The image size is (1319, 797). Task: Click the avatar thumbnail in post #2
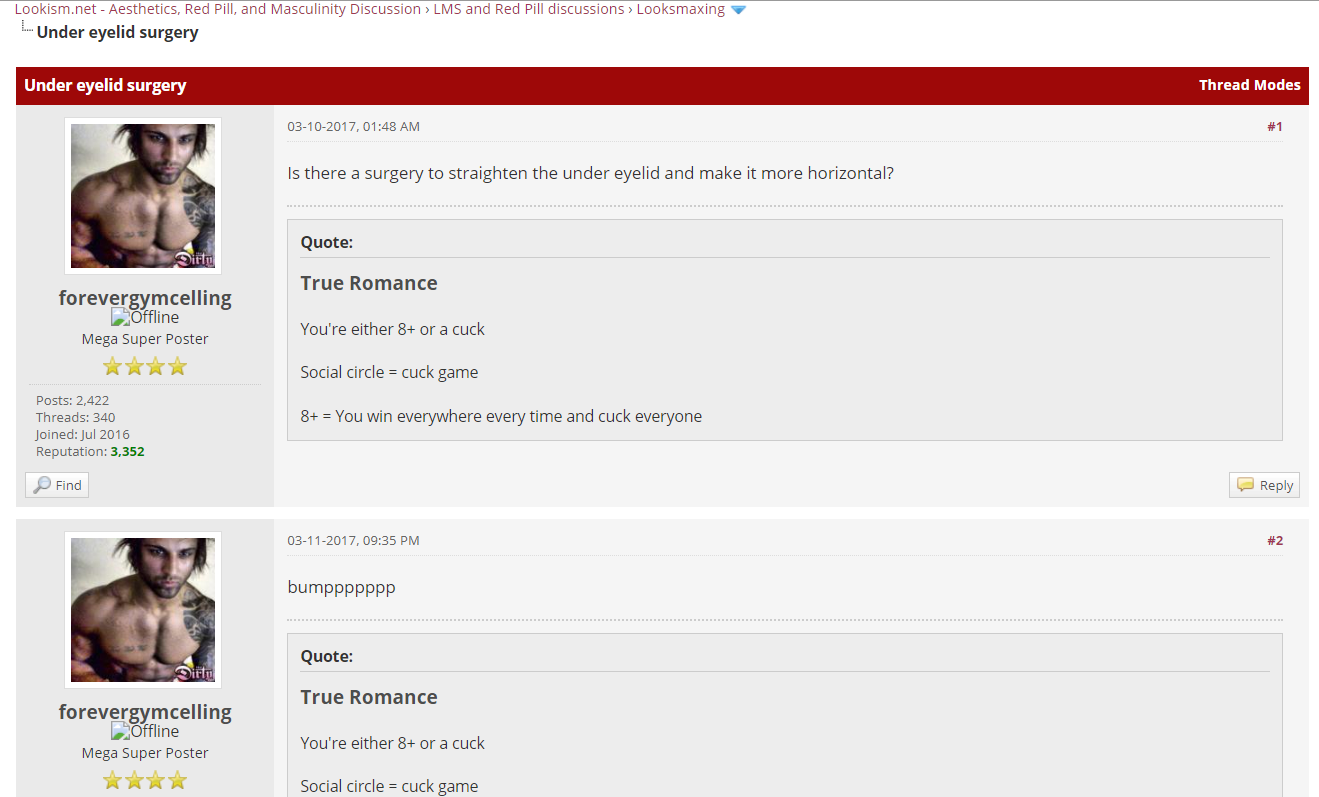143,610
